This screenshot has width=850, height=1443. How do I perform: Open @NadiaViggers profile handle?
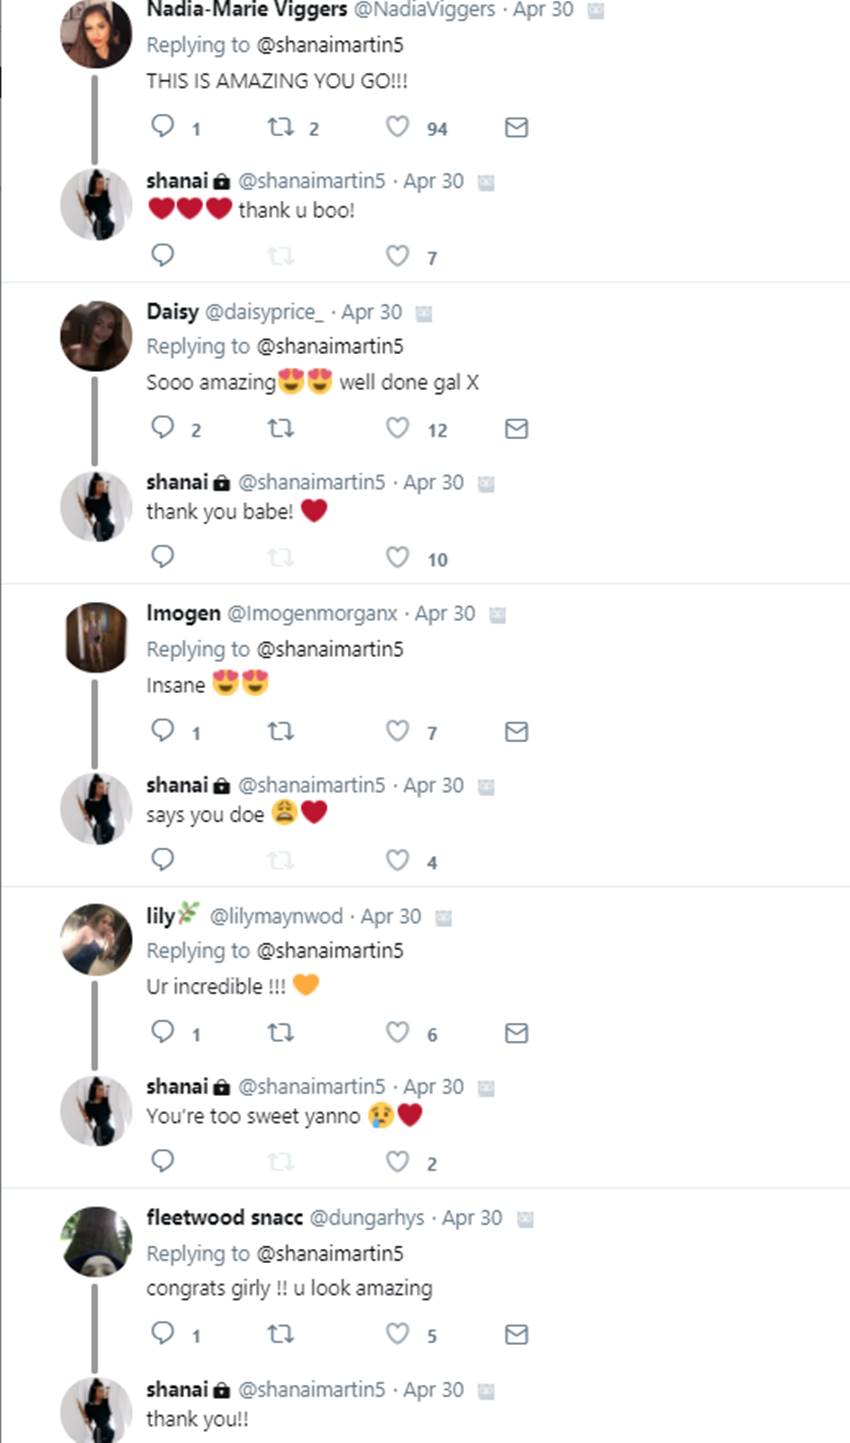coord(425,10)
